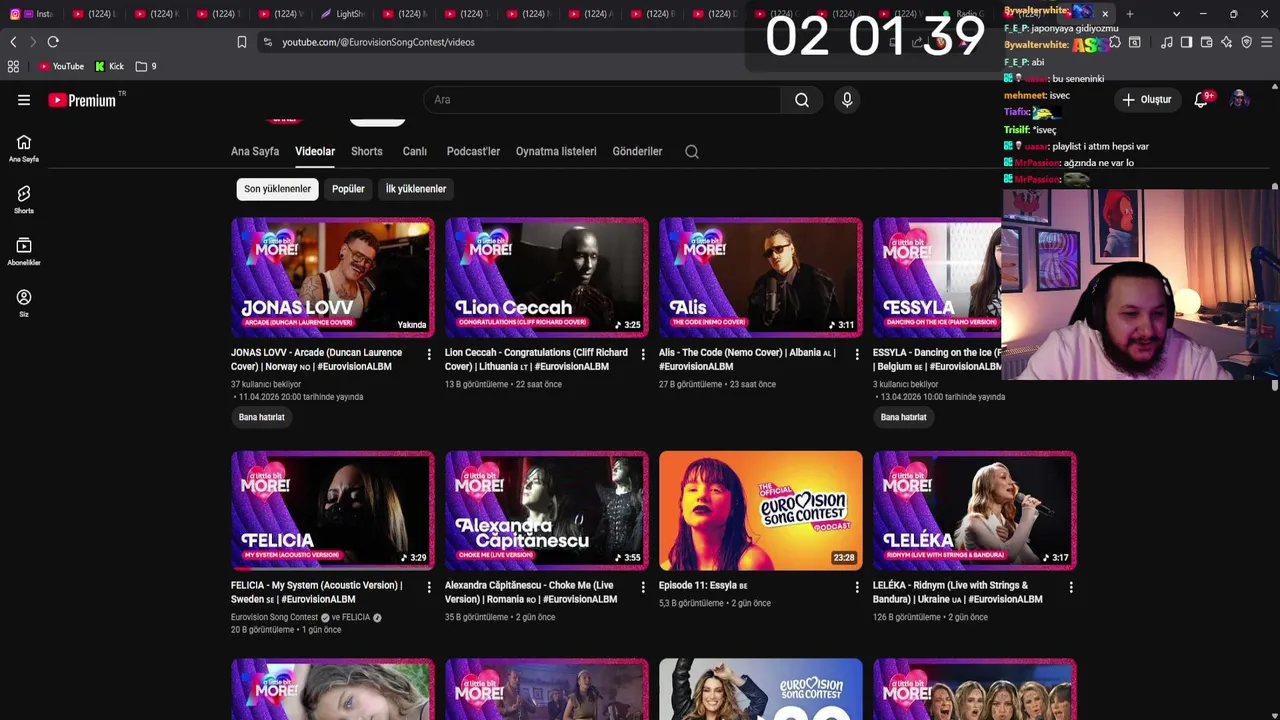Switch to the Podcast'ler channel tab
The height and width of the screenshot is (720, 1280).
coord(473,152)
